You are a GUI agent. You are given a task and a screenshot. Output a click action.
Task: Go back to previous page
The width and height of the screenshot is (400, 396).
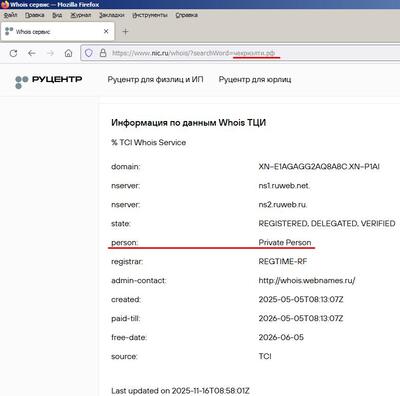click(32, 53)
